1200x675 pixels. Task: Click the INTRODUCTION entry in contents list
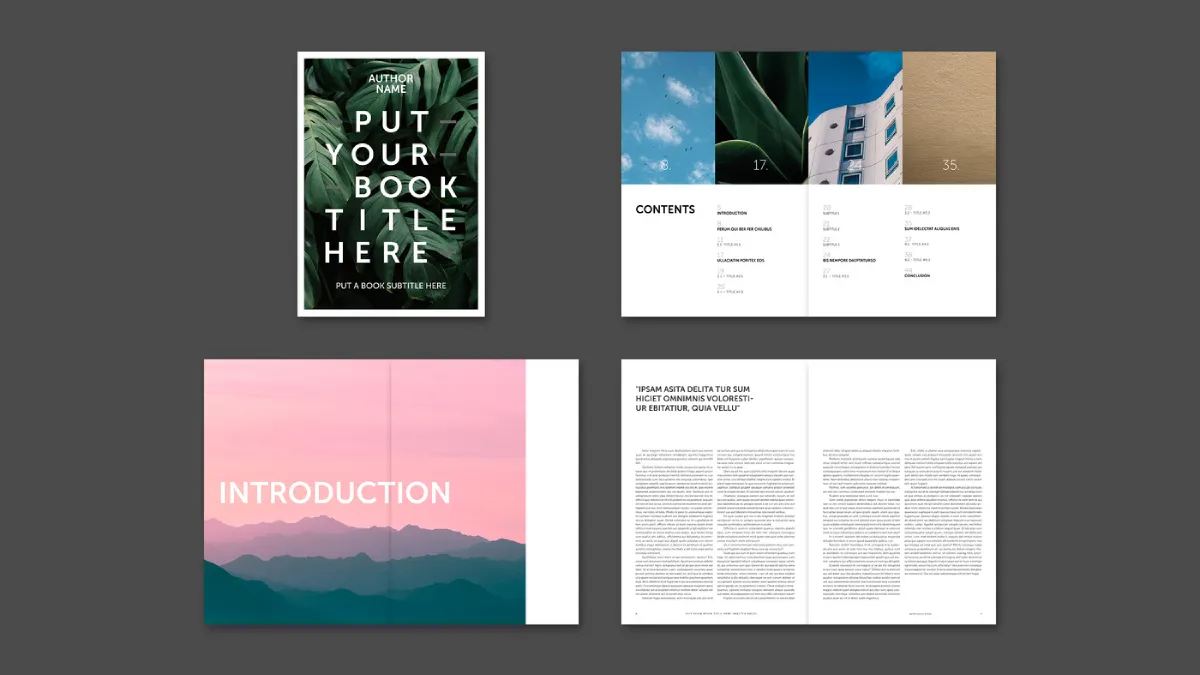[x=732, y=213]
